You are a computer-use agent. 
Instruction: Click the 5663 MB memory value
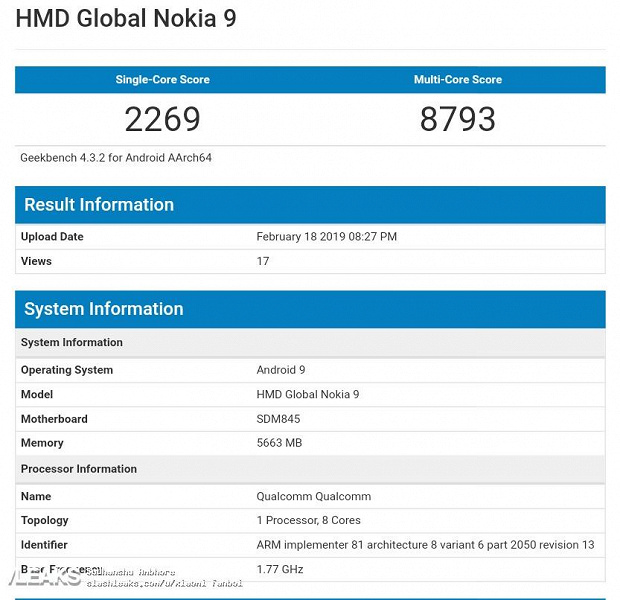coord(280,443)
